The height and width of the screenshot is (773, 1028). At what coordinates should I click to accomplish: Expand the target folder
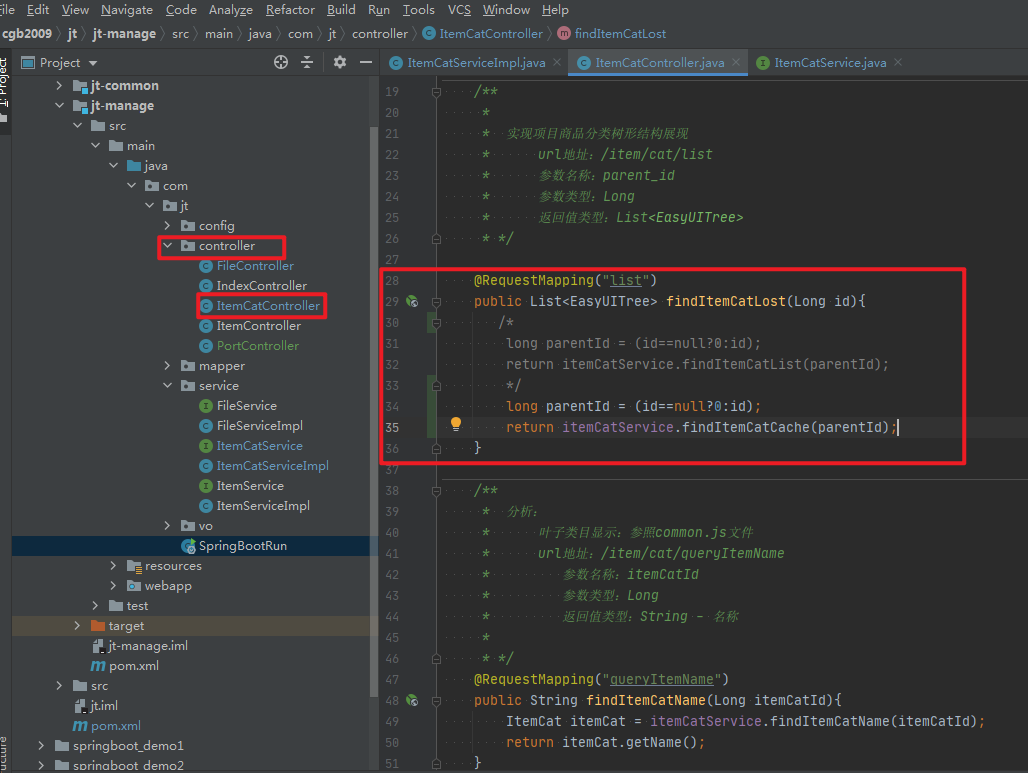[77, 625]
